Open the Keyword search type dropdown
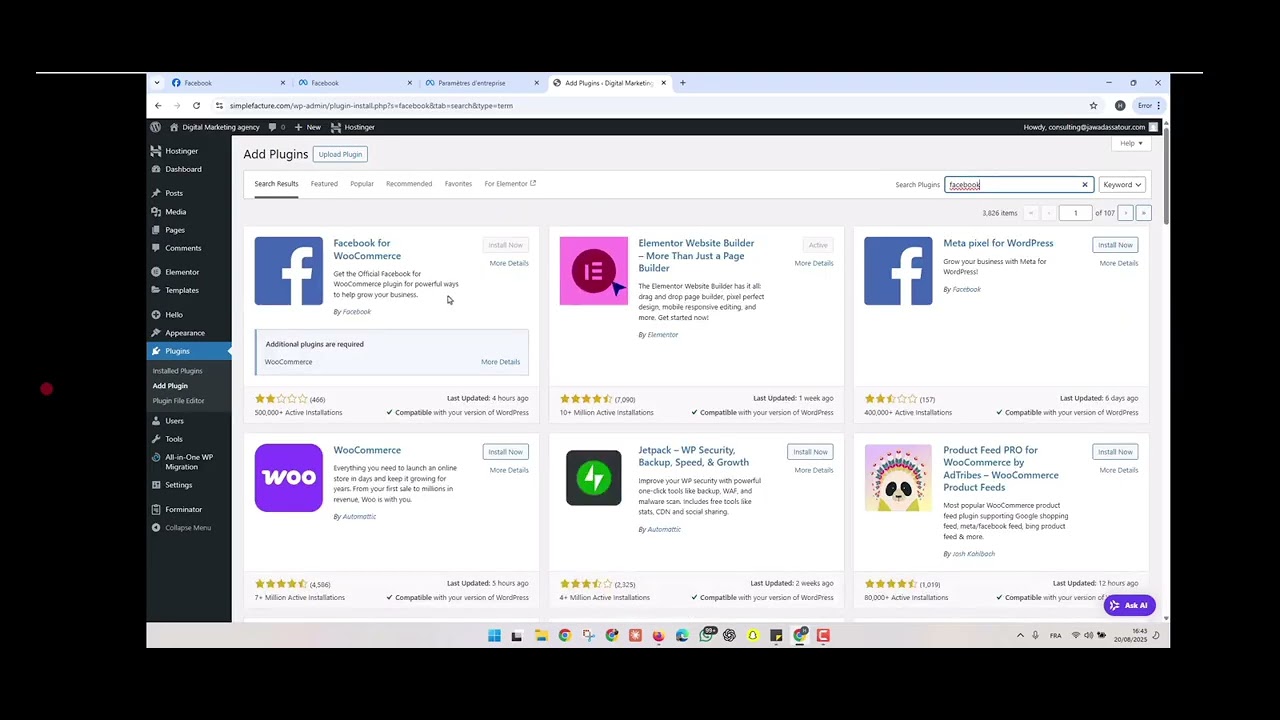The height and width of the screenshot is (720, 1280). pos(1122,185)
